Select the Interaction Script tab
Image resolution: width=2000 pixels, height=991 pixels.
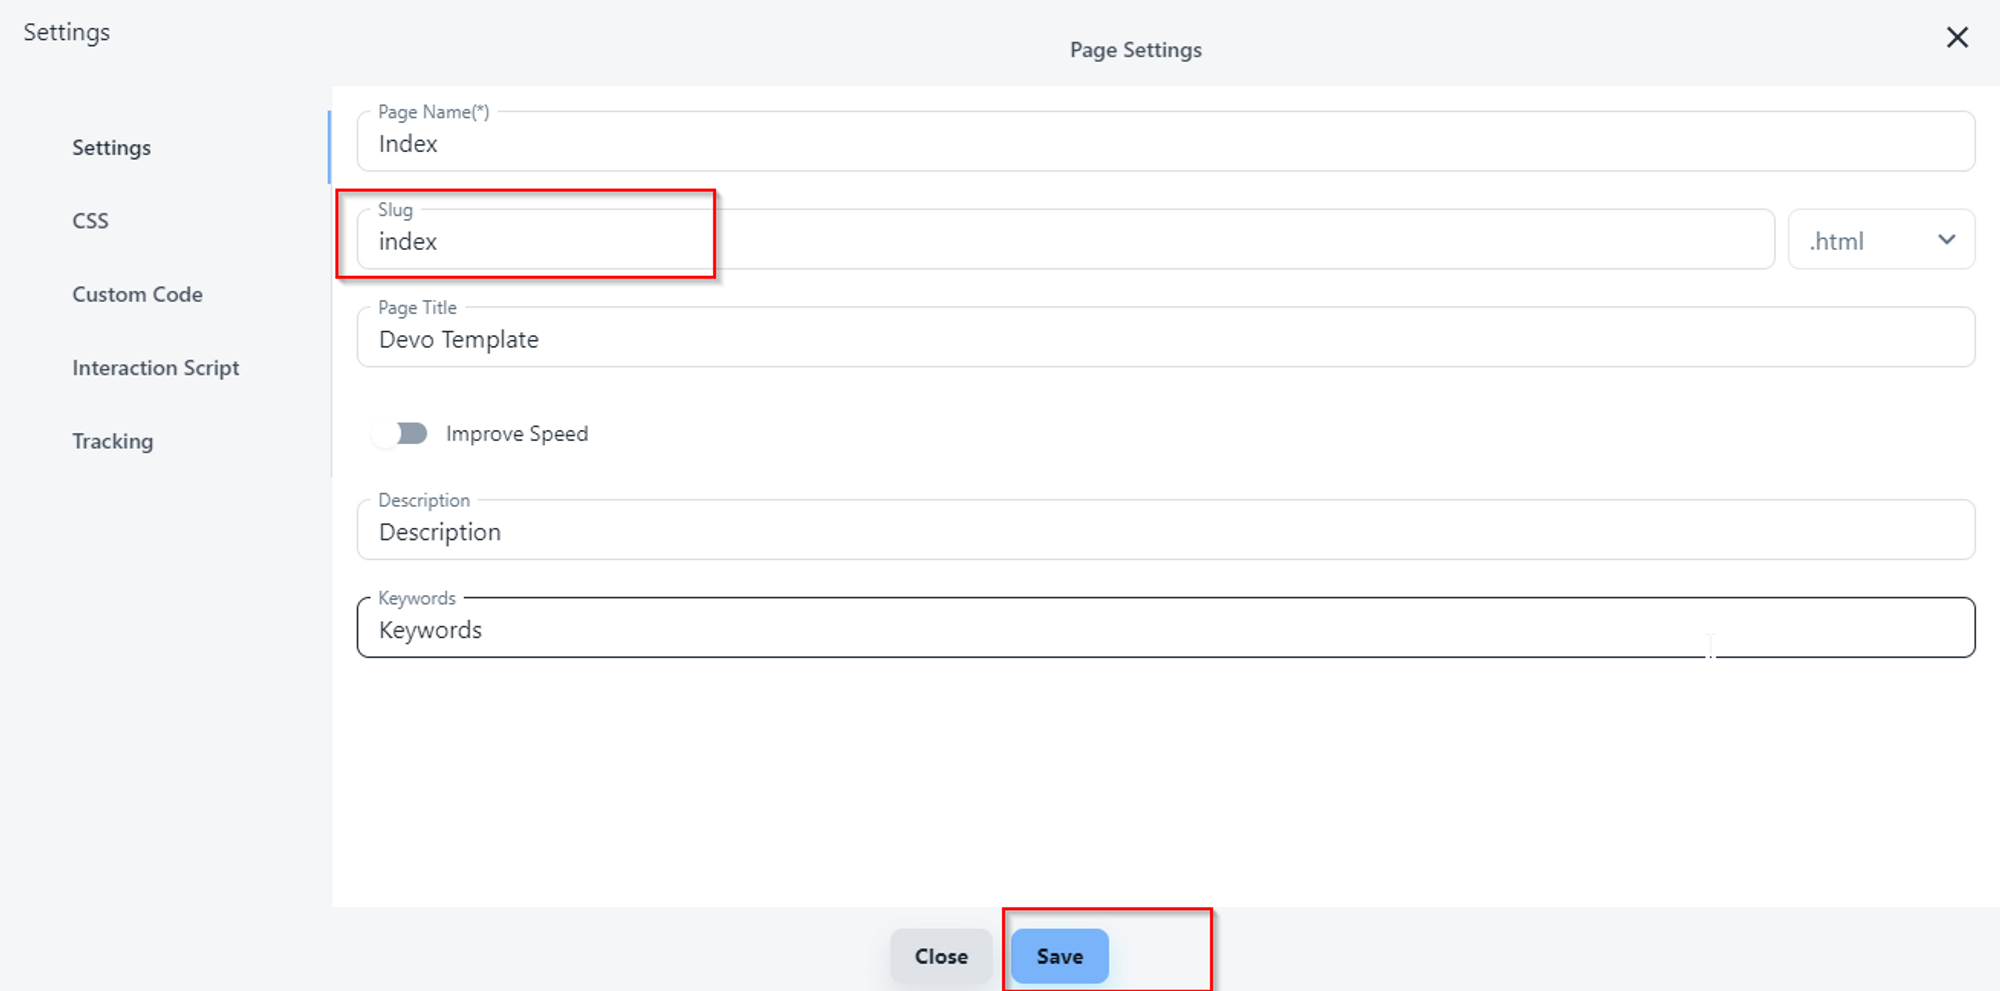pos(155,368)
